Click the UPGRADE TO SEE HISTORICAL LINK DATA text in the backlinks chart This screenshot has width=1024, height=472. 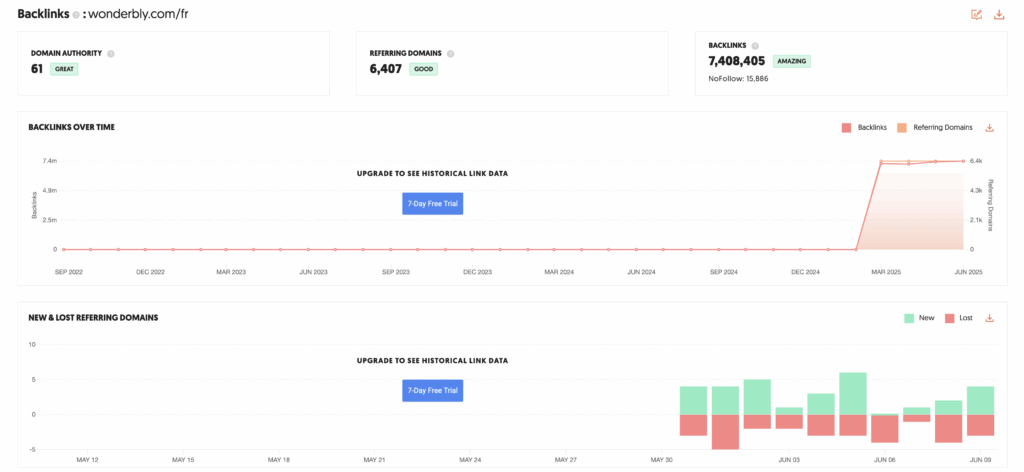click(x=432, y=174)
